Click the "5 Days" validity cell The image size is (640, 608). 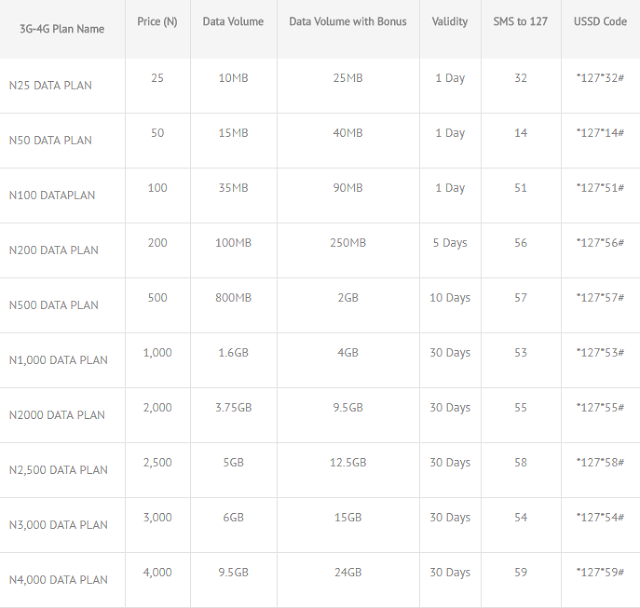(x=449, y=243)
